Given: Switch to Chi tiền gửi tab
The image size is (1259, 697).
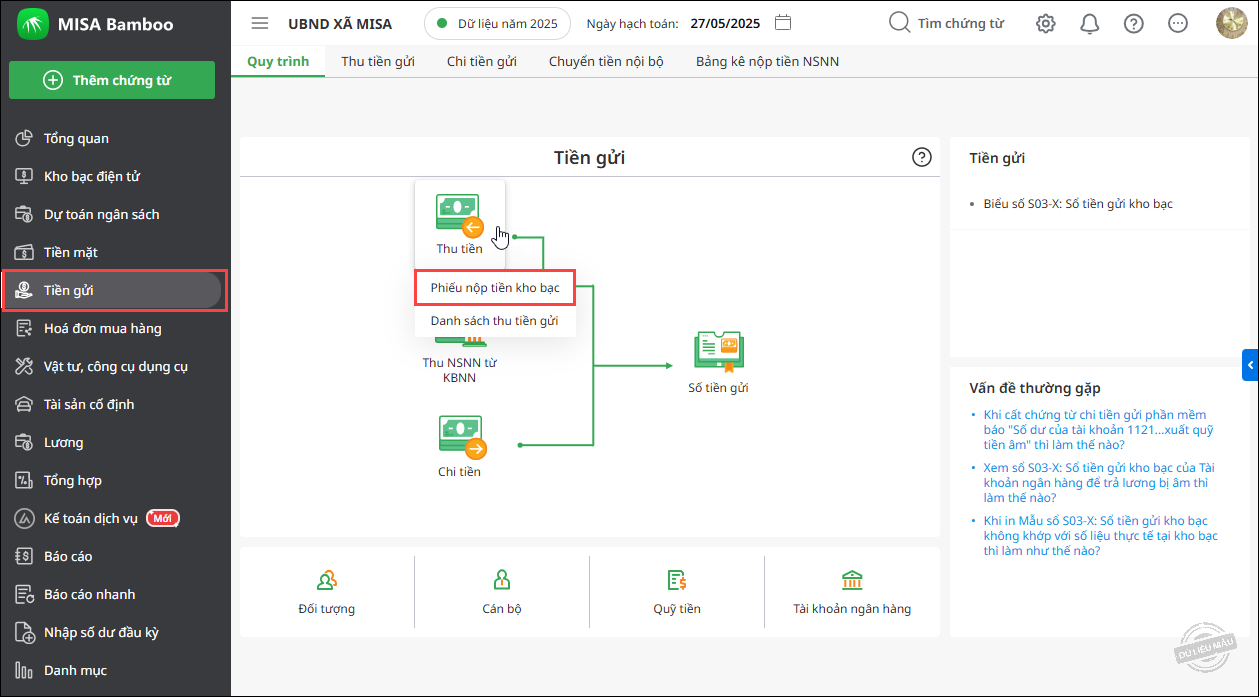Looking at the screenshot, I should click(482, 61).
